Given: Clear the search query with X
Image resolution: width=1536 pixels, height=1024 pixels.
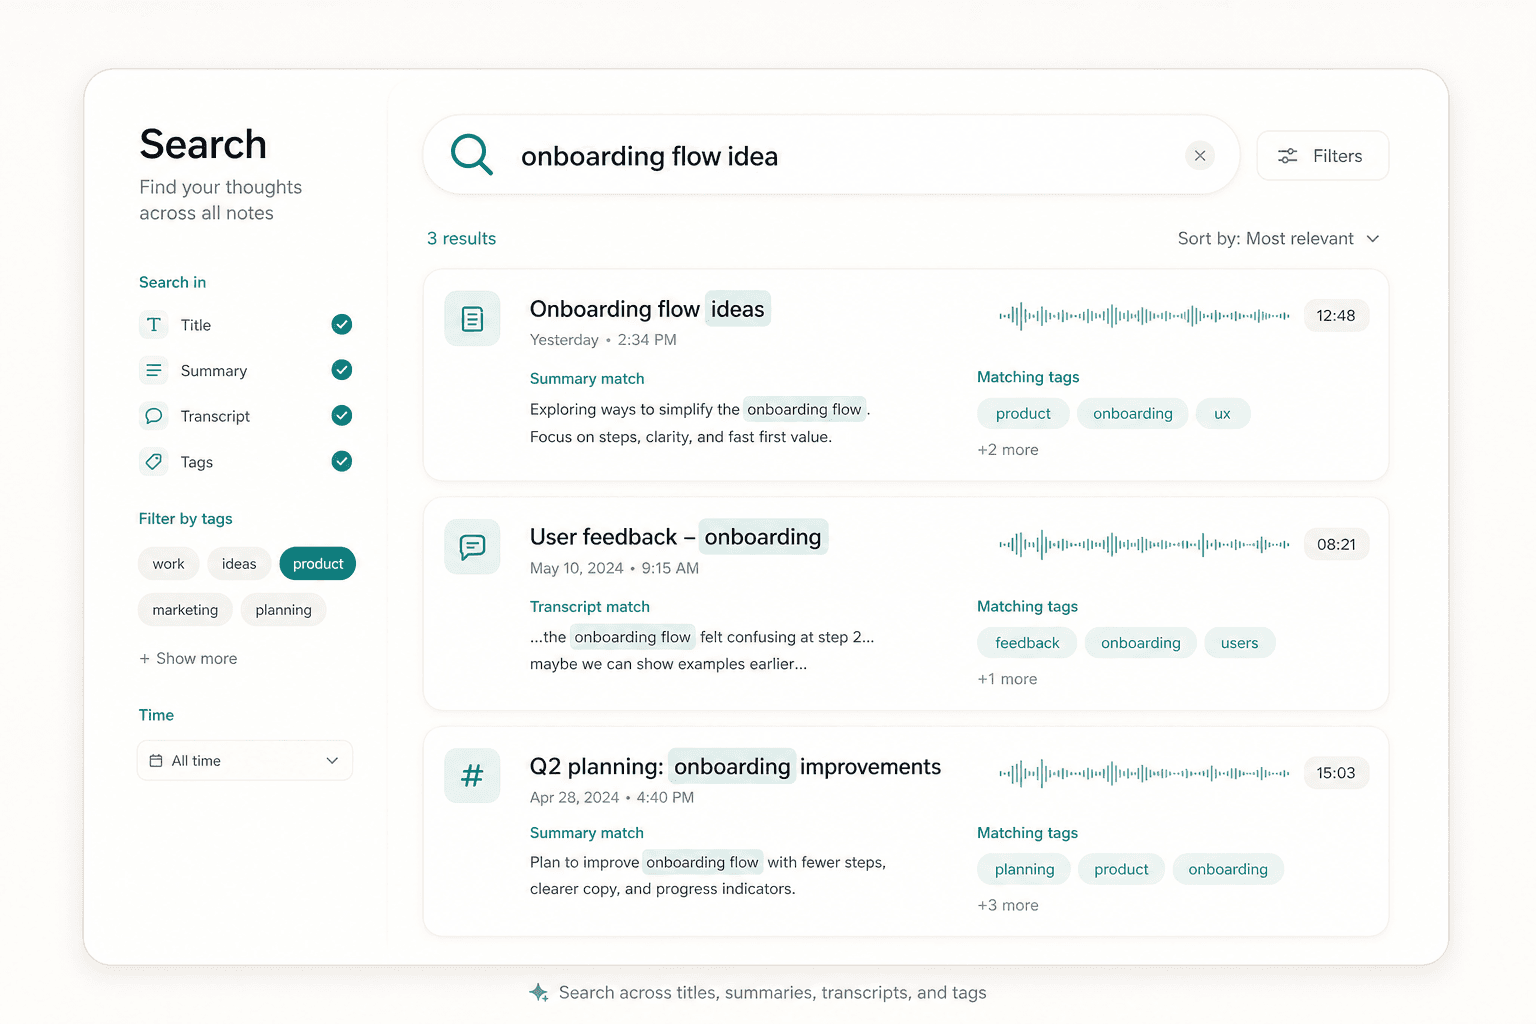Looking at the screenshot, I should click(1200, 155).
